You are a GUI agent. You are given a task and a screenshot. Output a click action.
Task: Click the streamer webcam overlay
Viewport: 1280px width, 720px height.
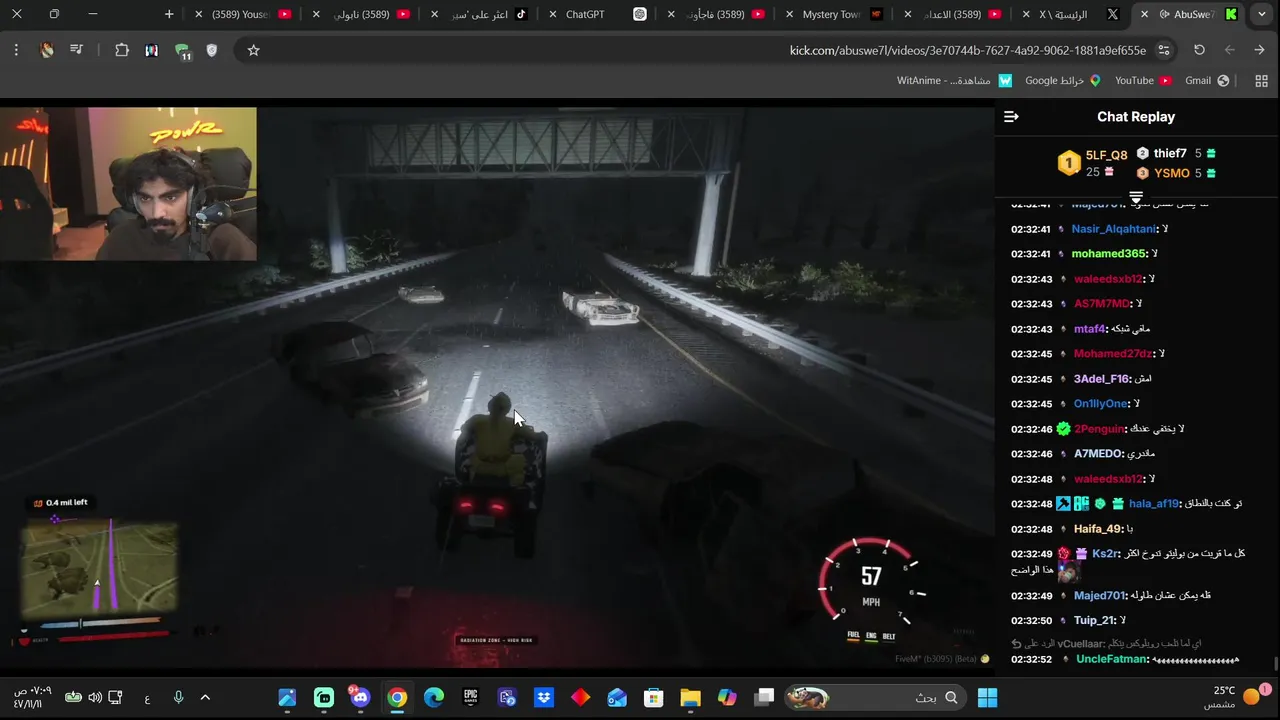point(128,184)
